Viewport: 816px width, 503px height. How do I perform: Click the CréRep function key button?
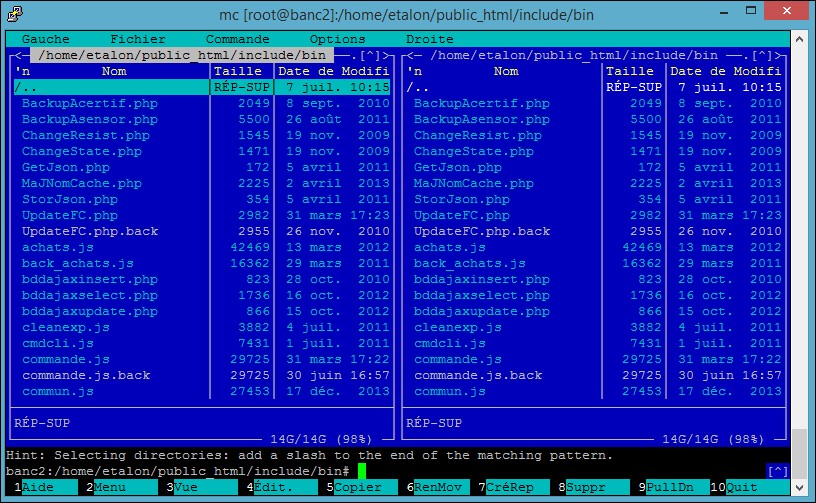coord(509,487)
